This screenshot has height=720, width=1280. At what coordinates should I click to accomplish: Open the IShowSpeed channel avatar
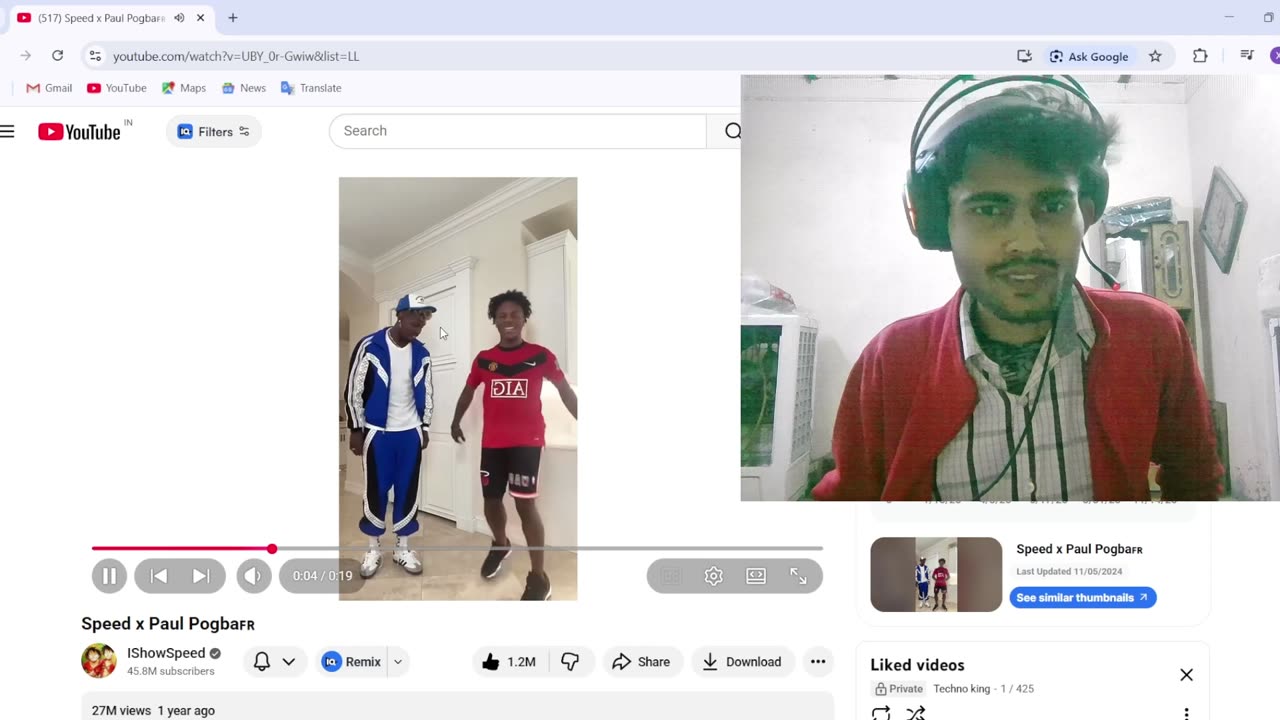(98, 661)
